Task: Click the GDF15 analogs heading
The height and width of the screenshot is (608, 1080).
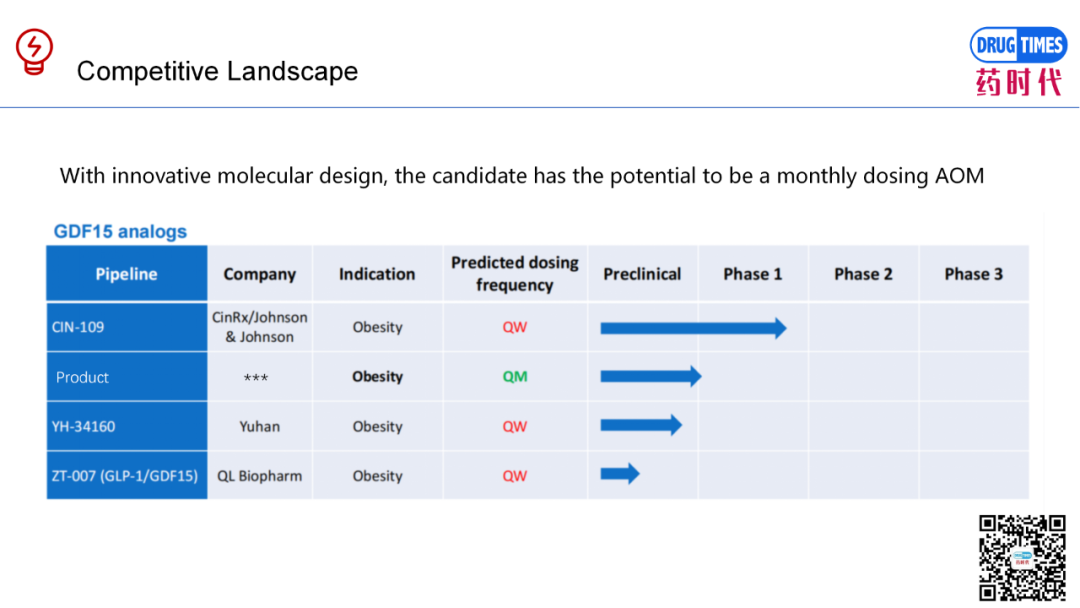Action: click(x=120, y=231)
